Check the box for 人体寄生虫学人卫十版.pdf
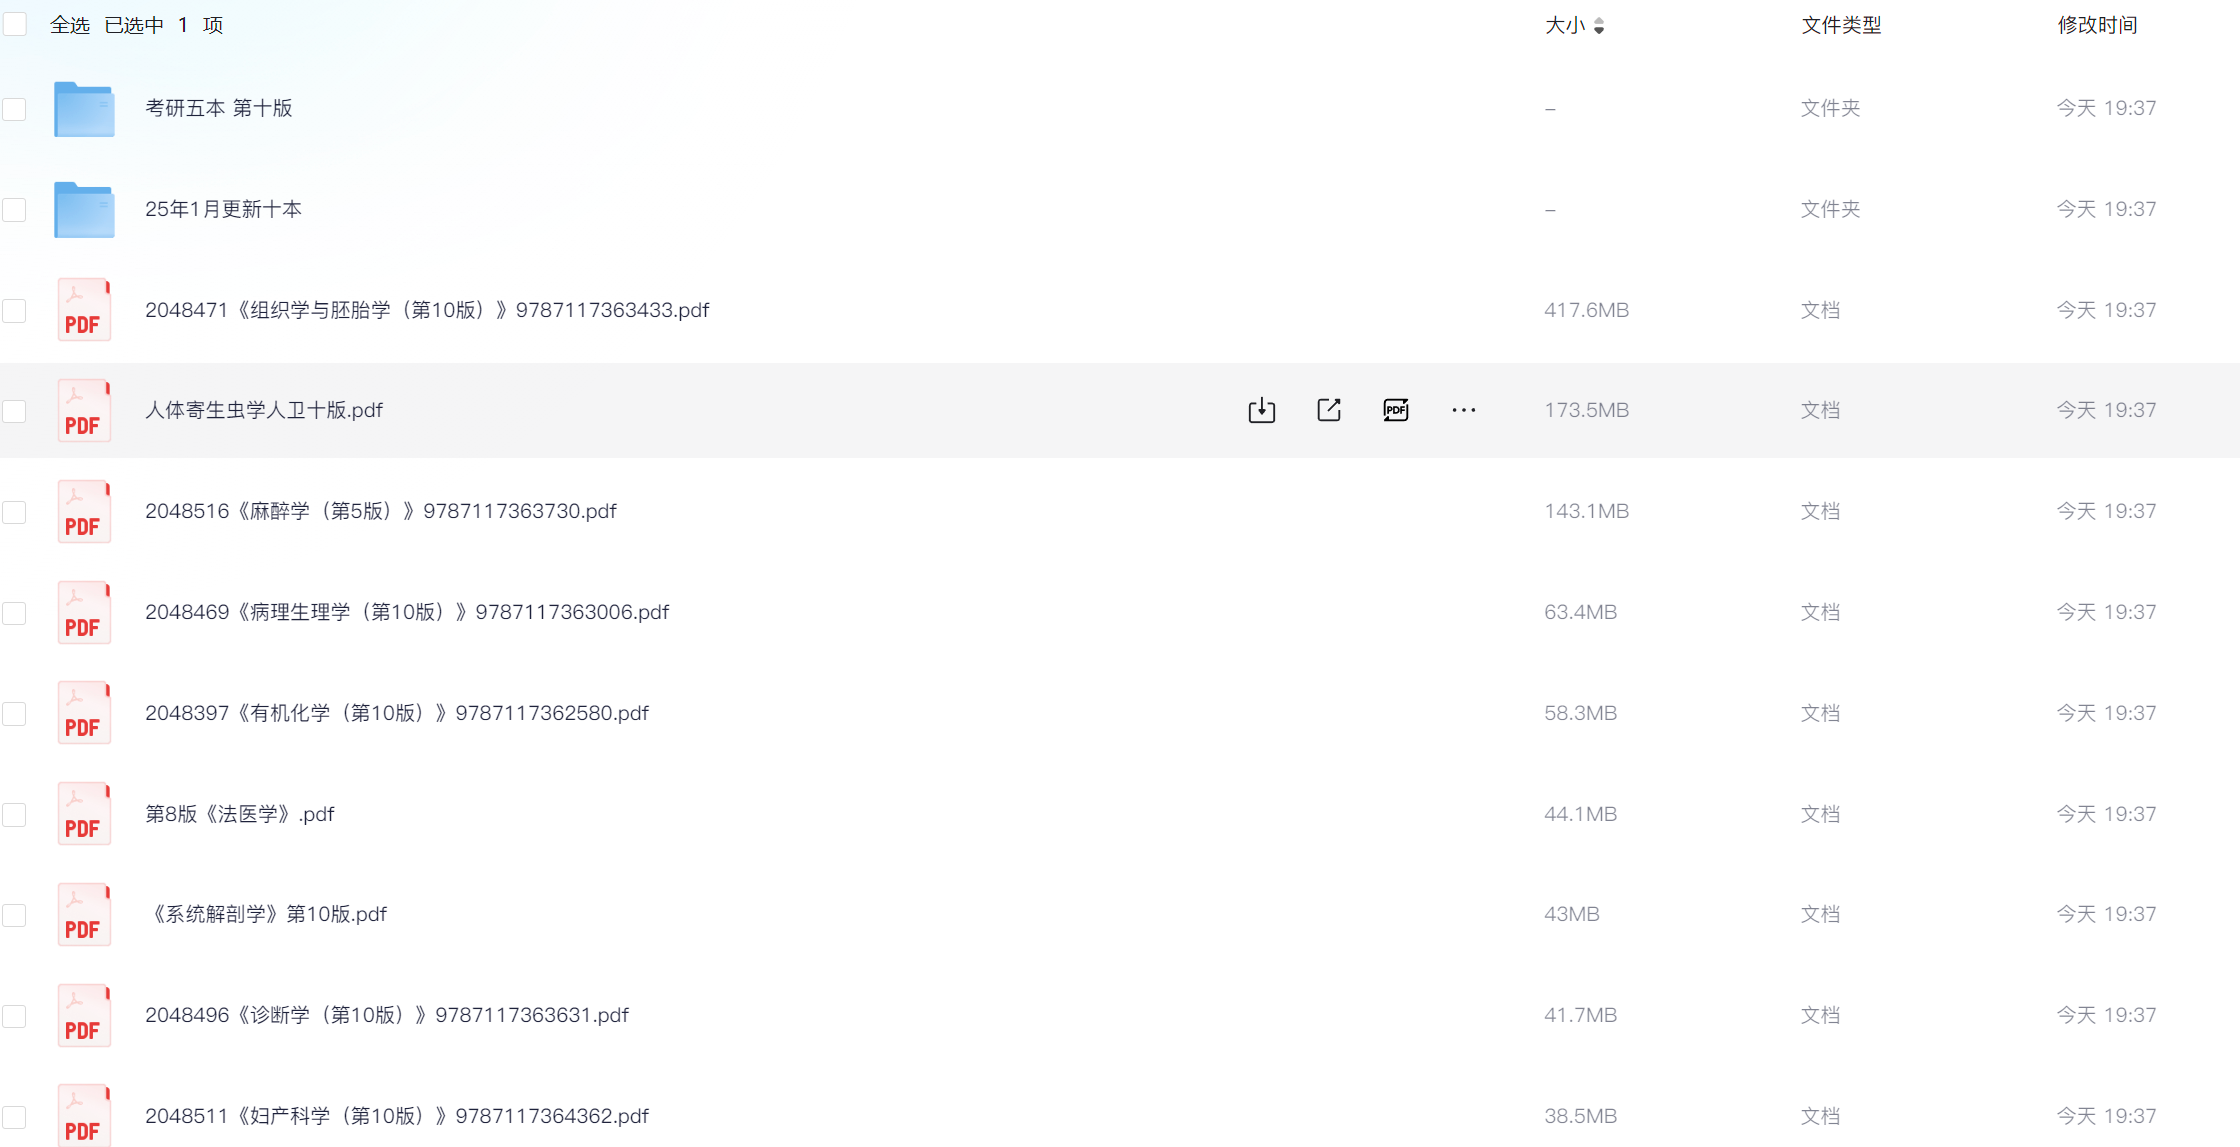Screen dimensions: 2240x1147 (15, 411)
